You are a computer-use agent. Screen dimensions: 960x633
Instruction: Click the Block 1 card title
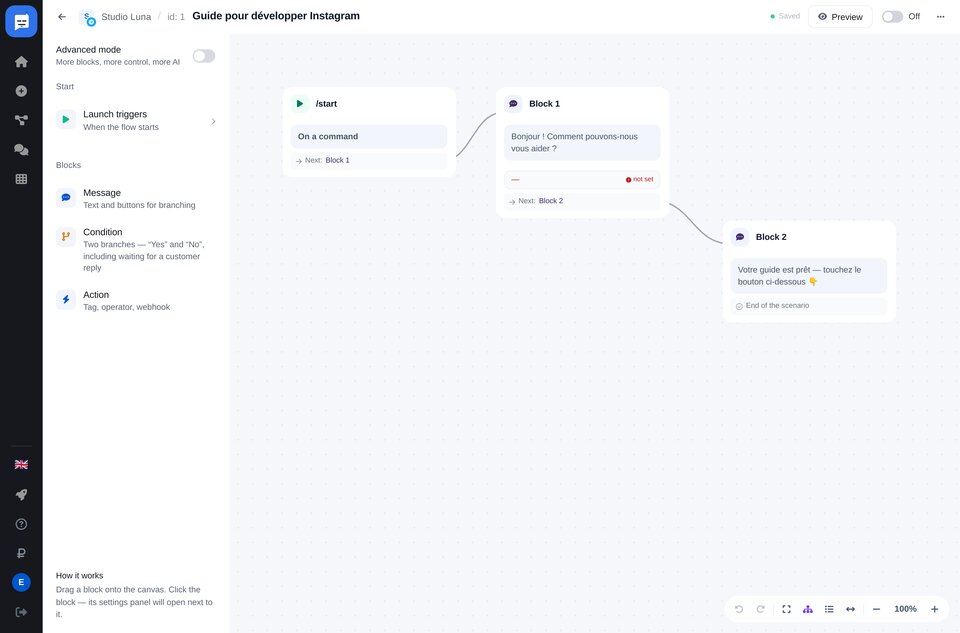[x=544, y=103]
